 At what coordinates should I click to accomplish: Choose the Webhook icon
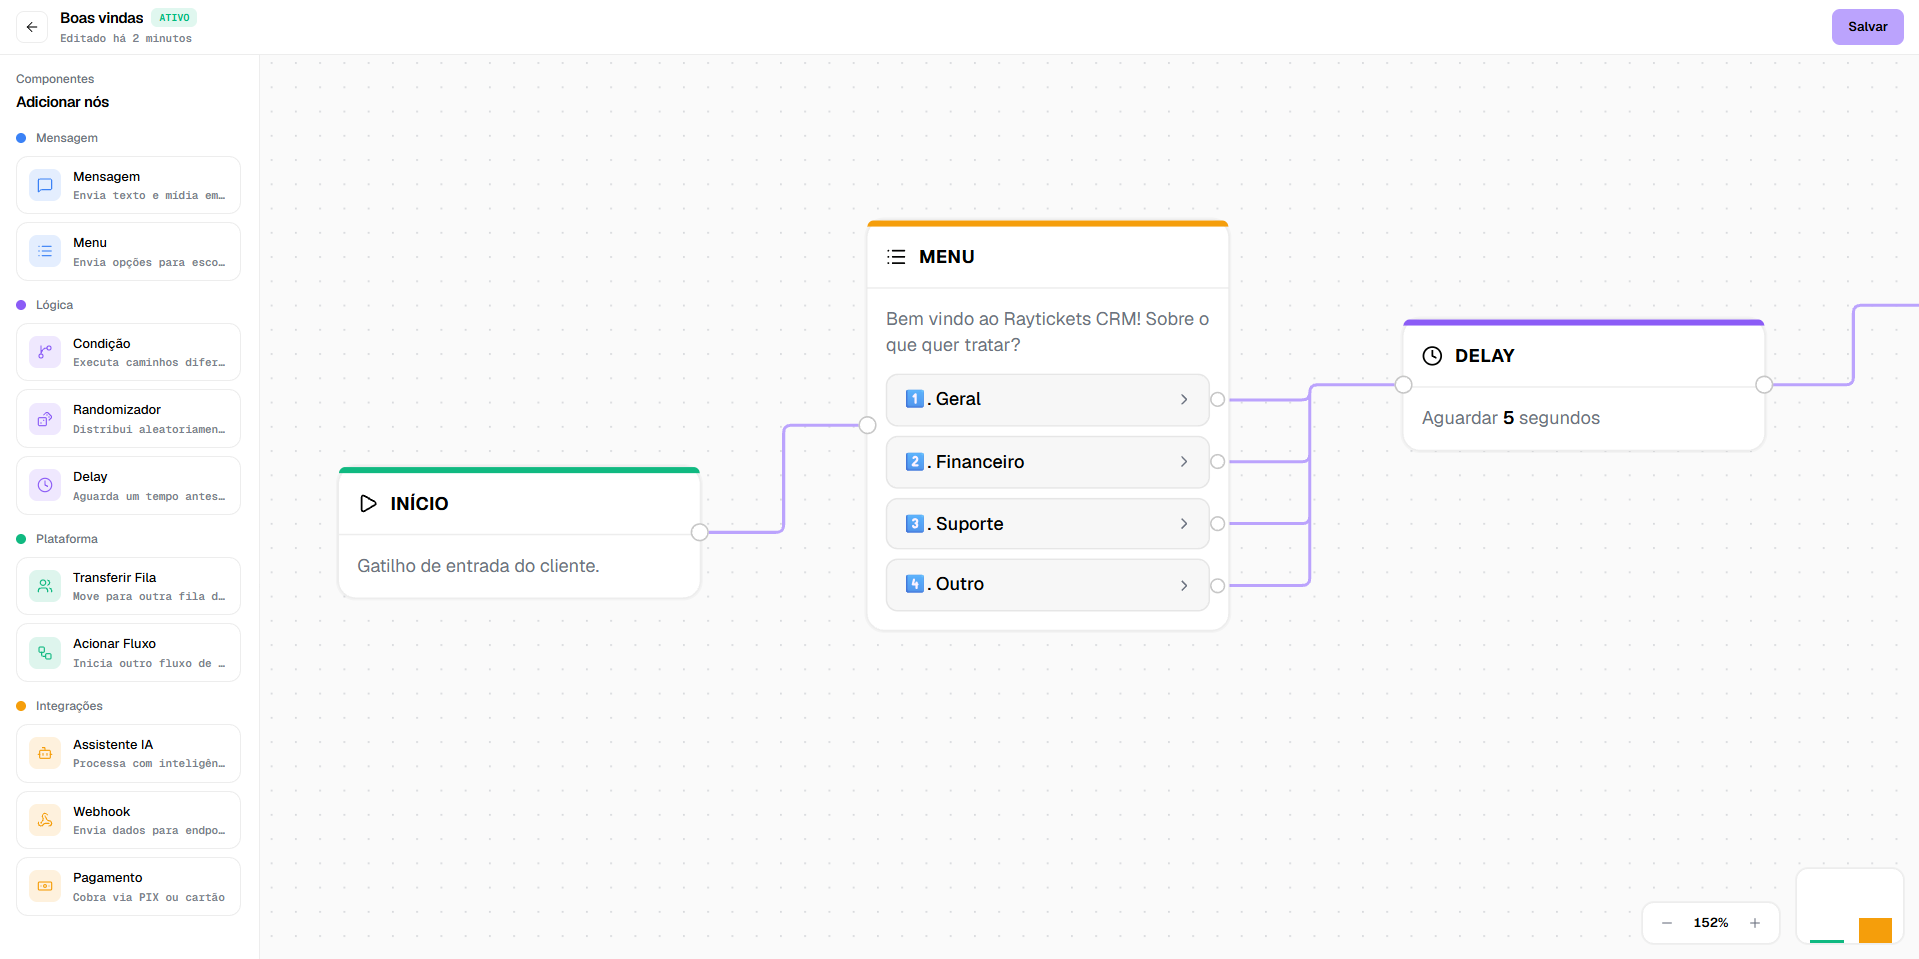(45, 820)
